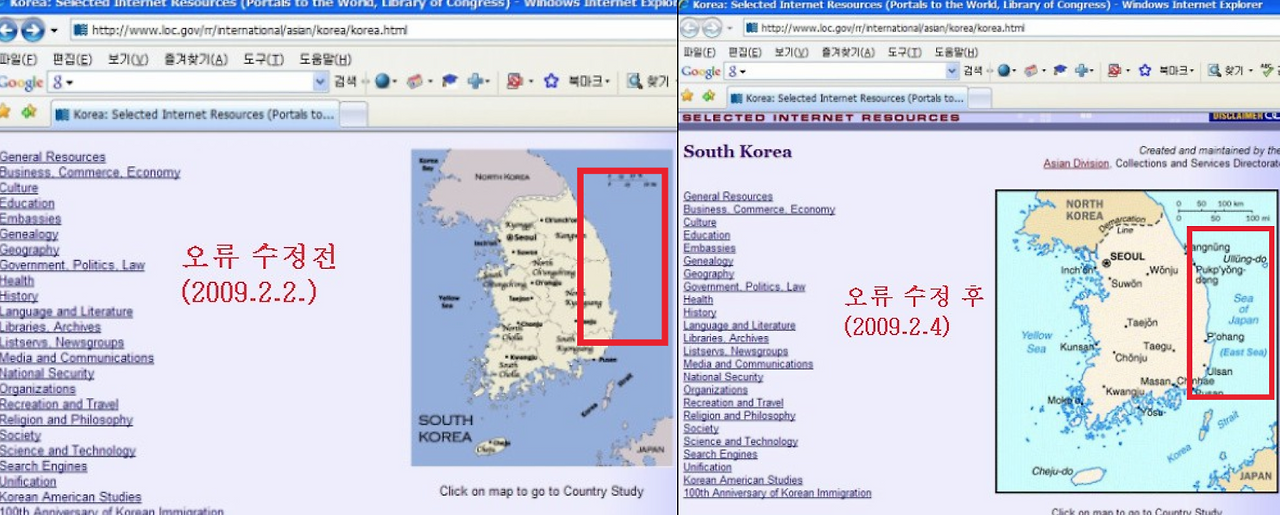Click 검색 button in right window's Google toolbar
1280x515 pixels.
click(973, 71)
